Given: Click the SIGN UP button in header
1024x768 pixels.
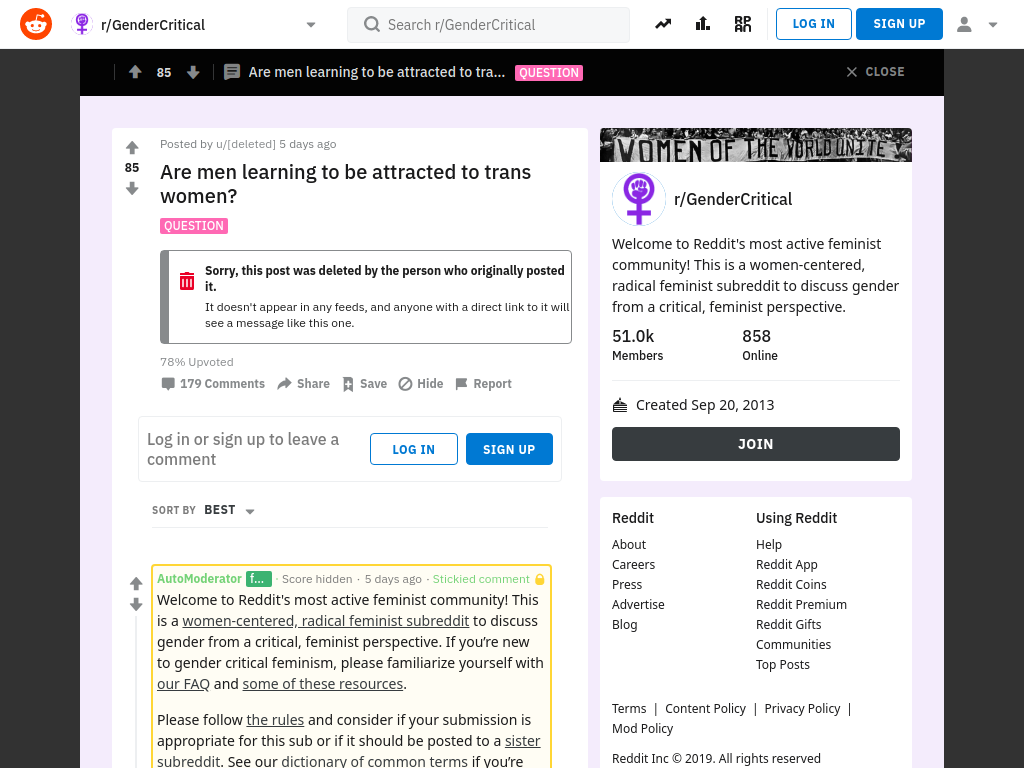Looking at the screenshot, I should click(x=899, y=24).
